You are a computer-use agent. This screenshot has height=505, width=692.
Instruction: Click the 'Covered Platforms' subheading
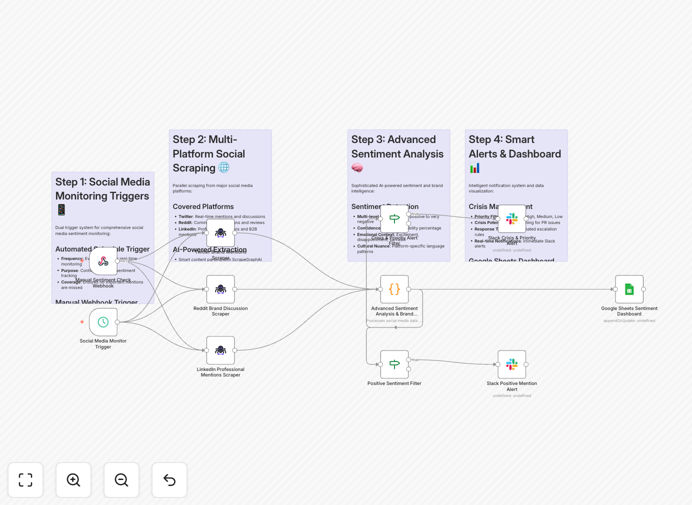click(203, 207)
